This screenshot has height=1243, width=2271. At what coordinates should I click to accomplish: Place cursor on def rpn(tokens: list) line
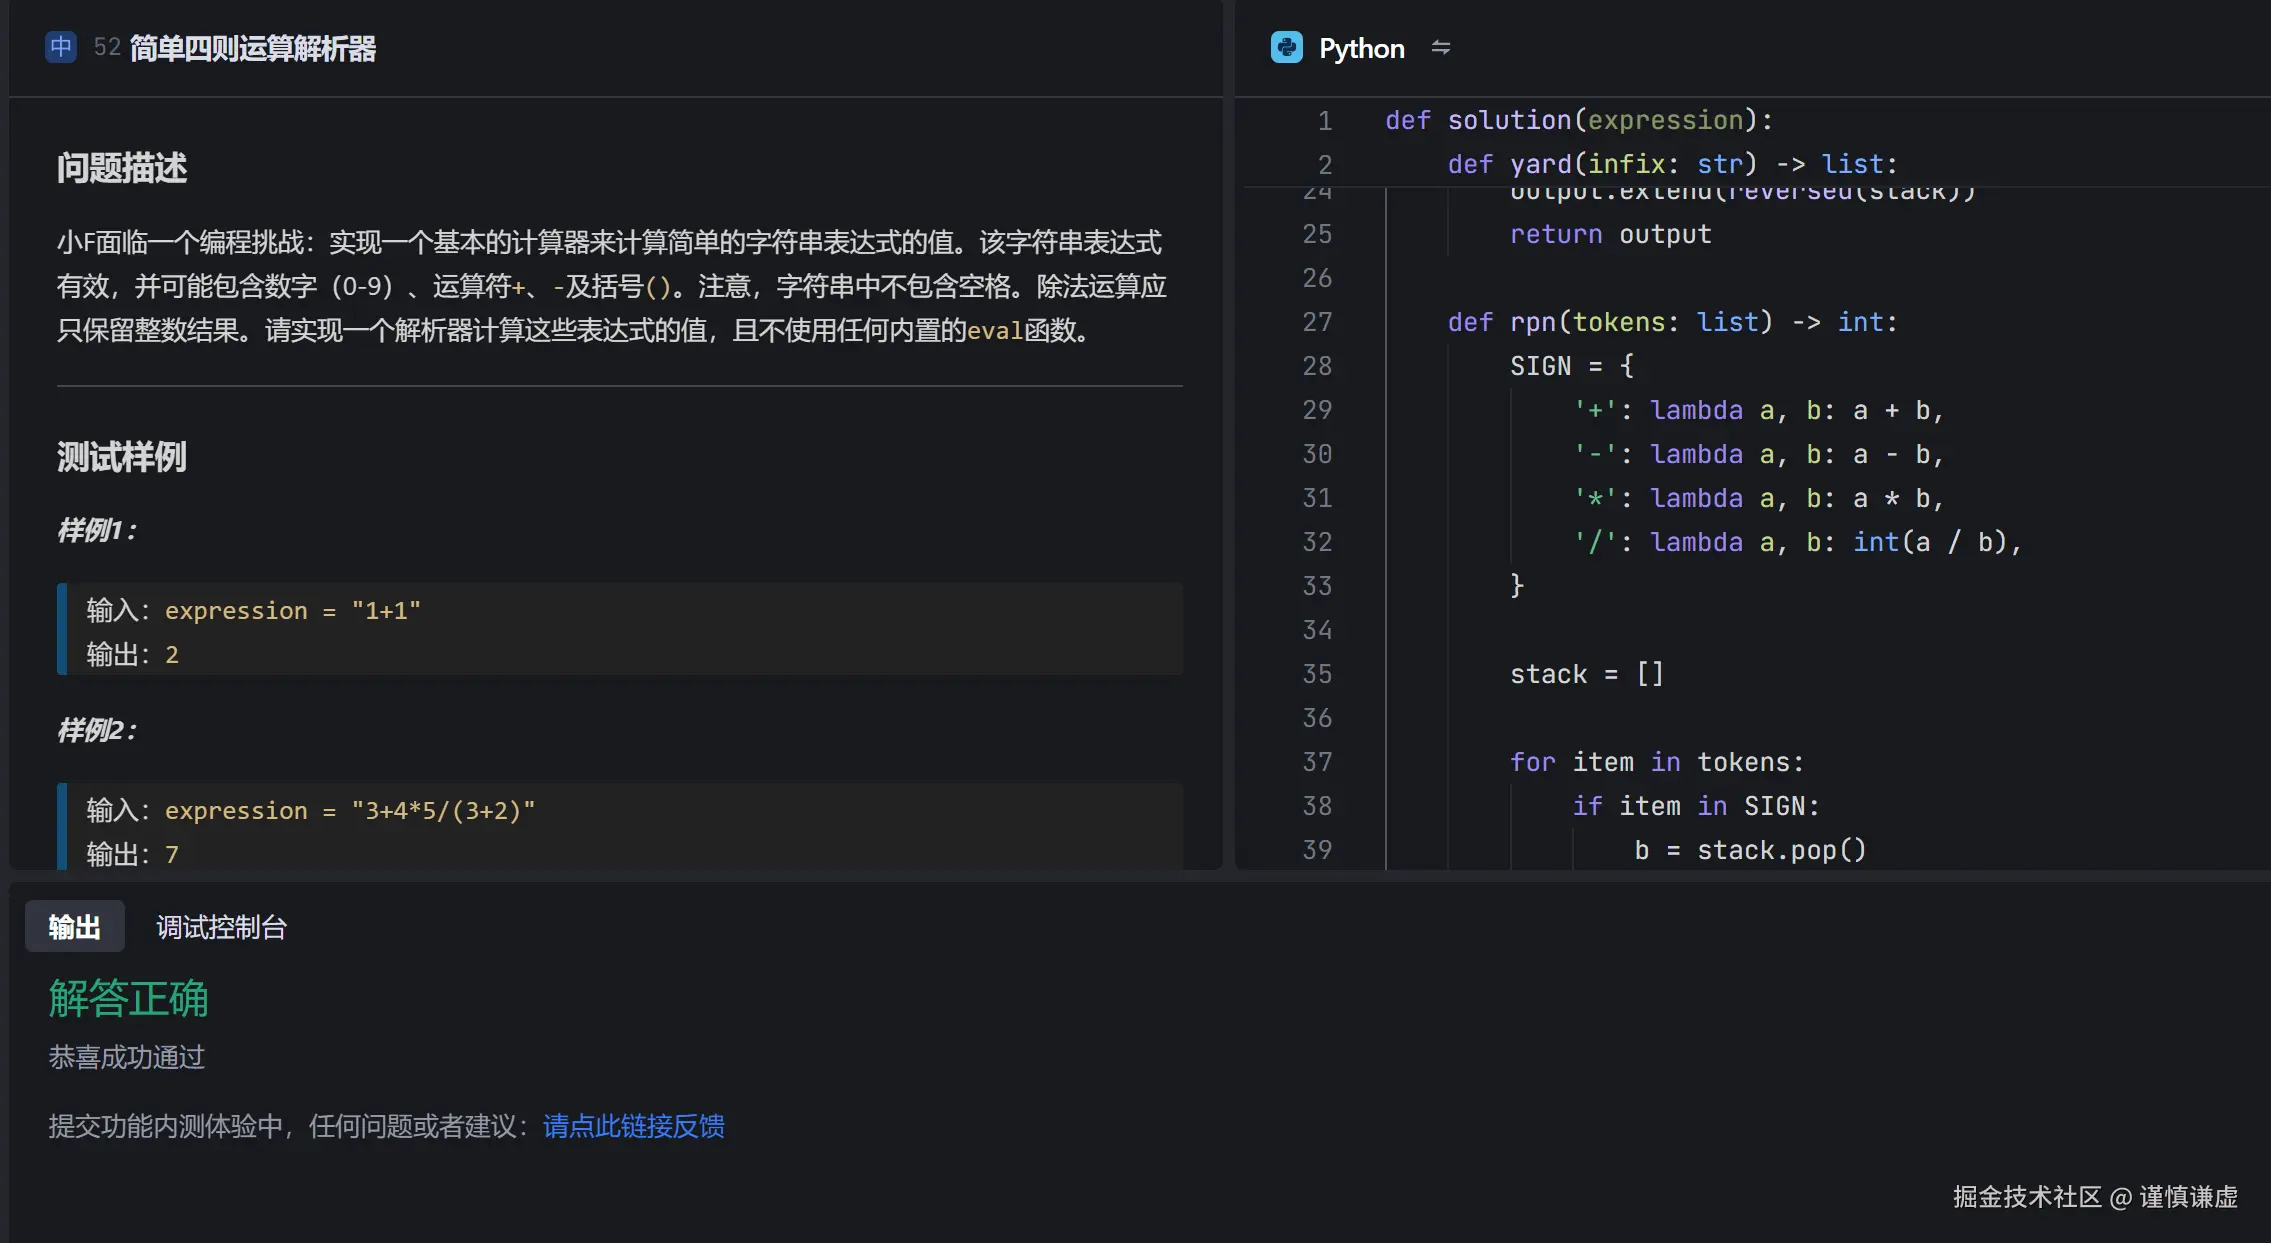click(x=1672, y=322)
